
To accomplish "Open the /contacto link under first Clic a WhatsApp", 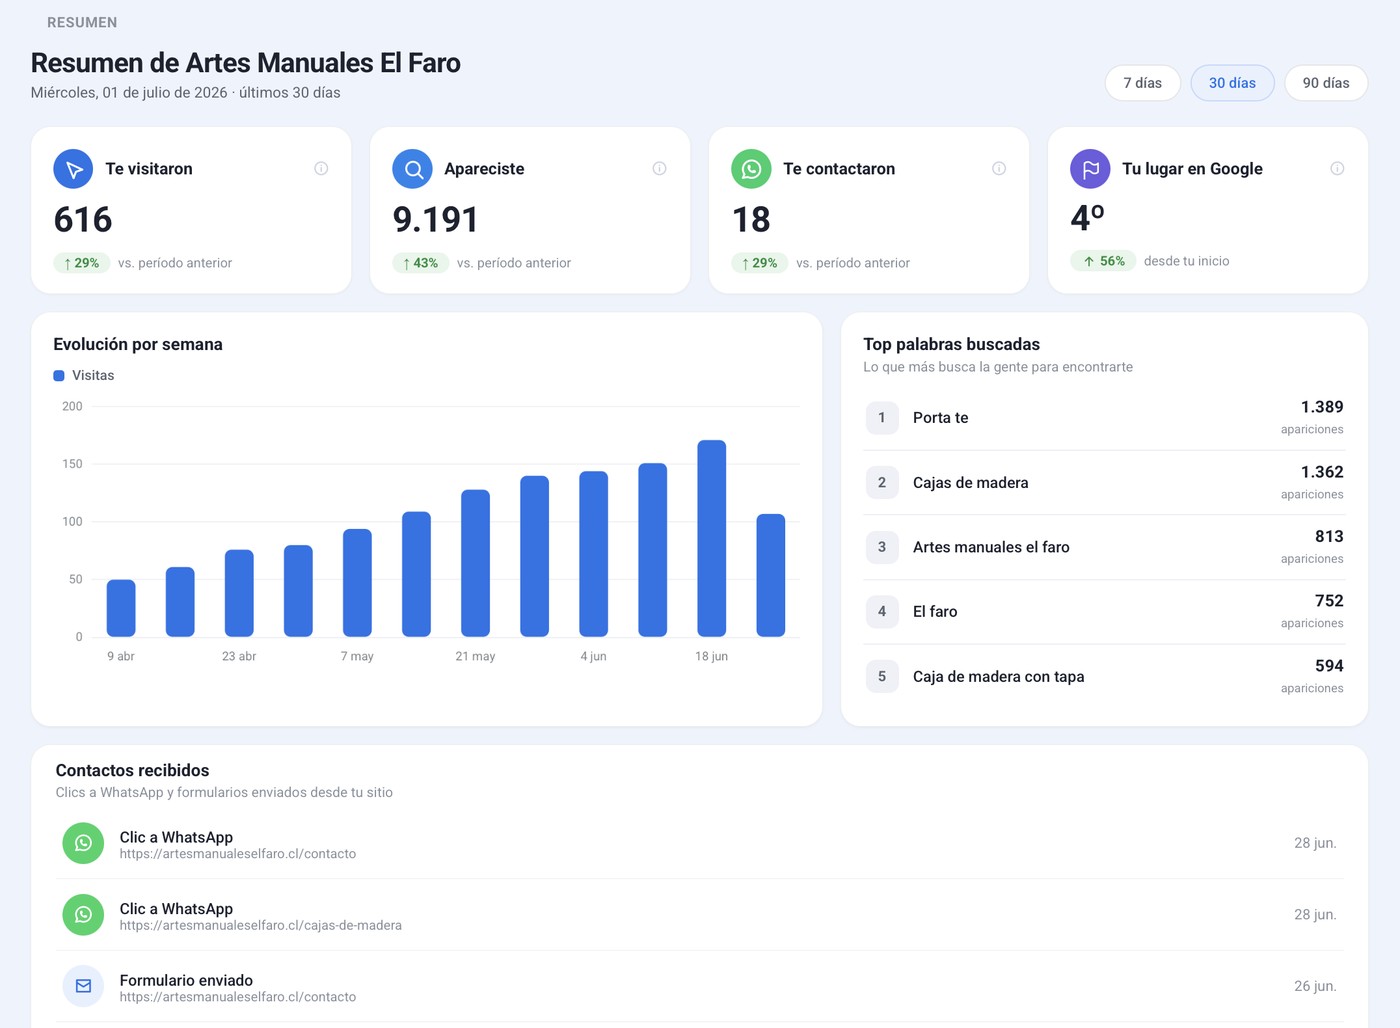I will click(x=238, y=854).
